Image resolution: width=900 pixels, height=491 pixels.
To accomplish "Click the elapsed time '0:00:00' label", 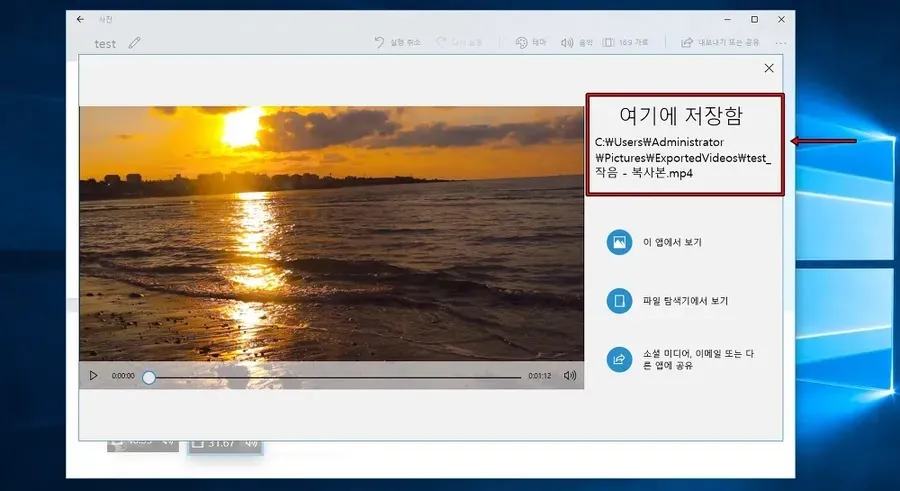I will click(x=123, y=376).
